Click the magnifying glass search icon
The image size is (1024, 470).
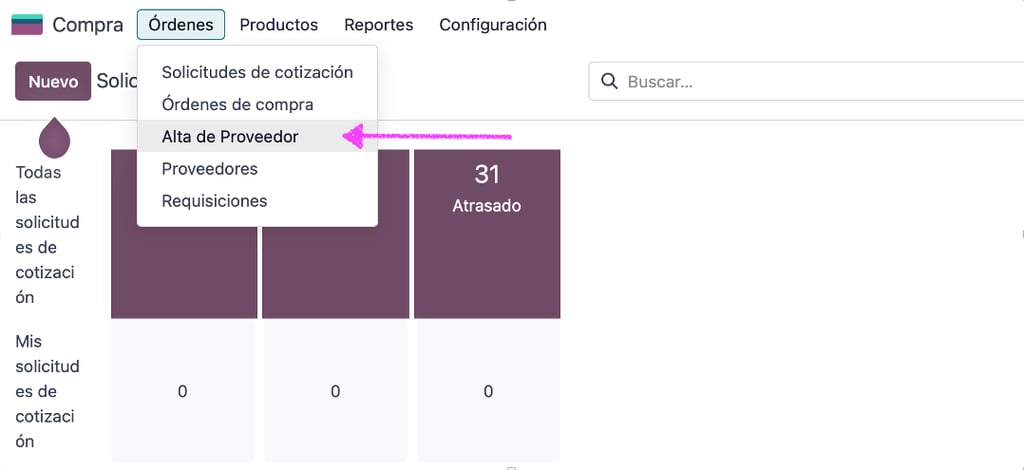coord(609,82)
